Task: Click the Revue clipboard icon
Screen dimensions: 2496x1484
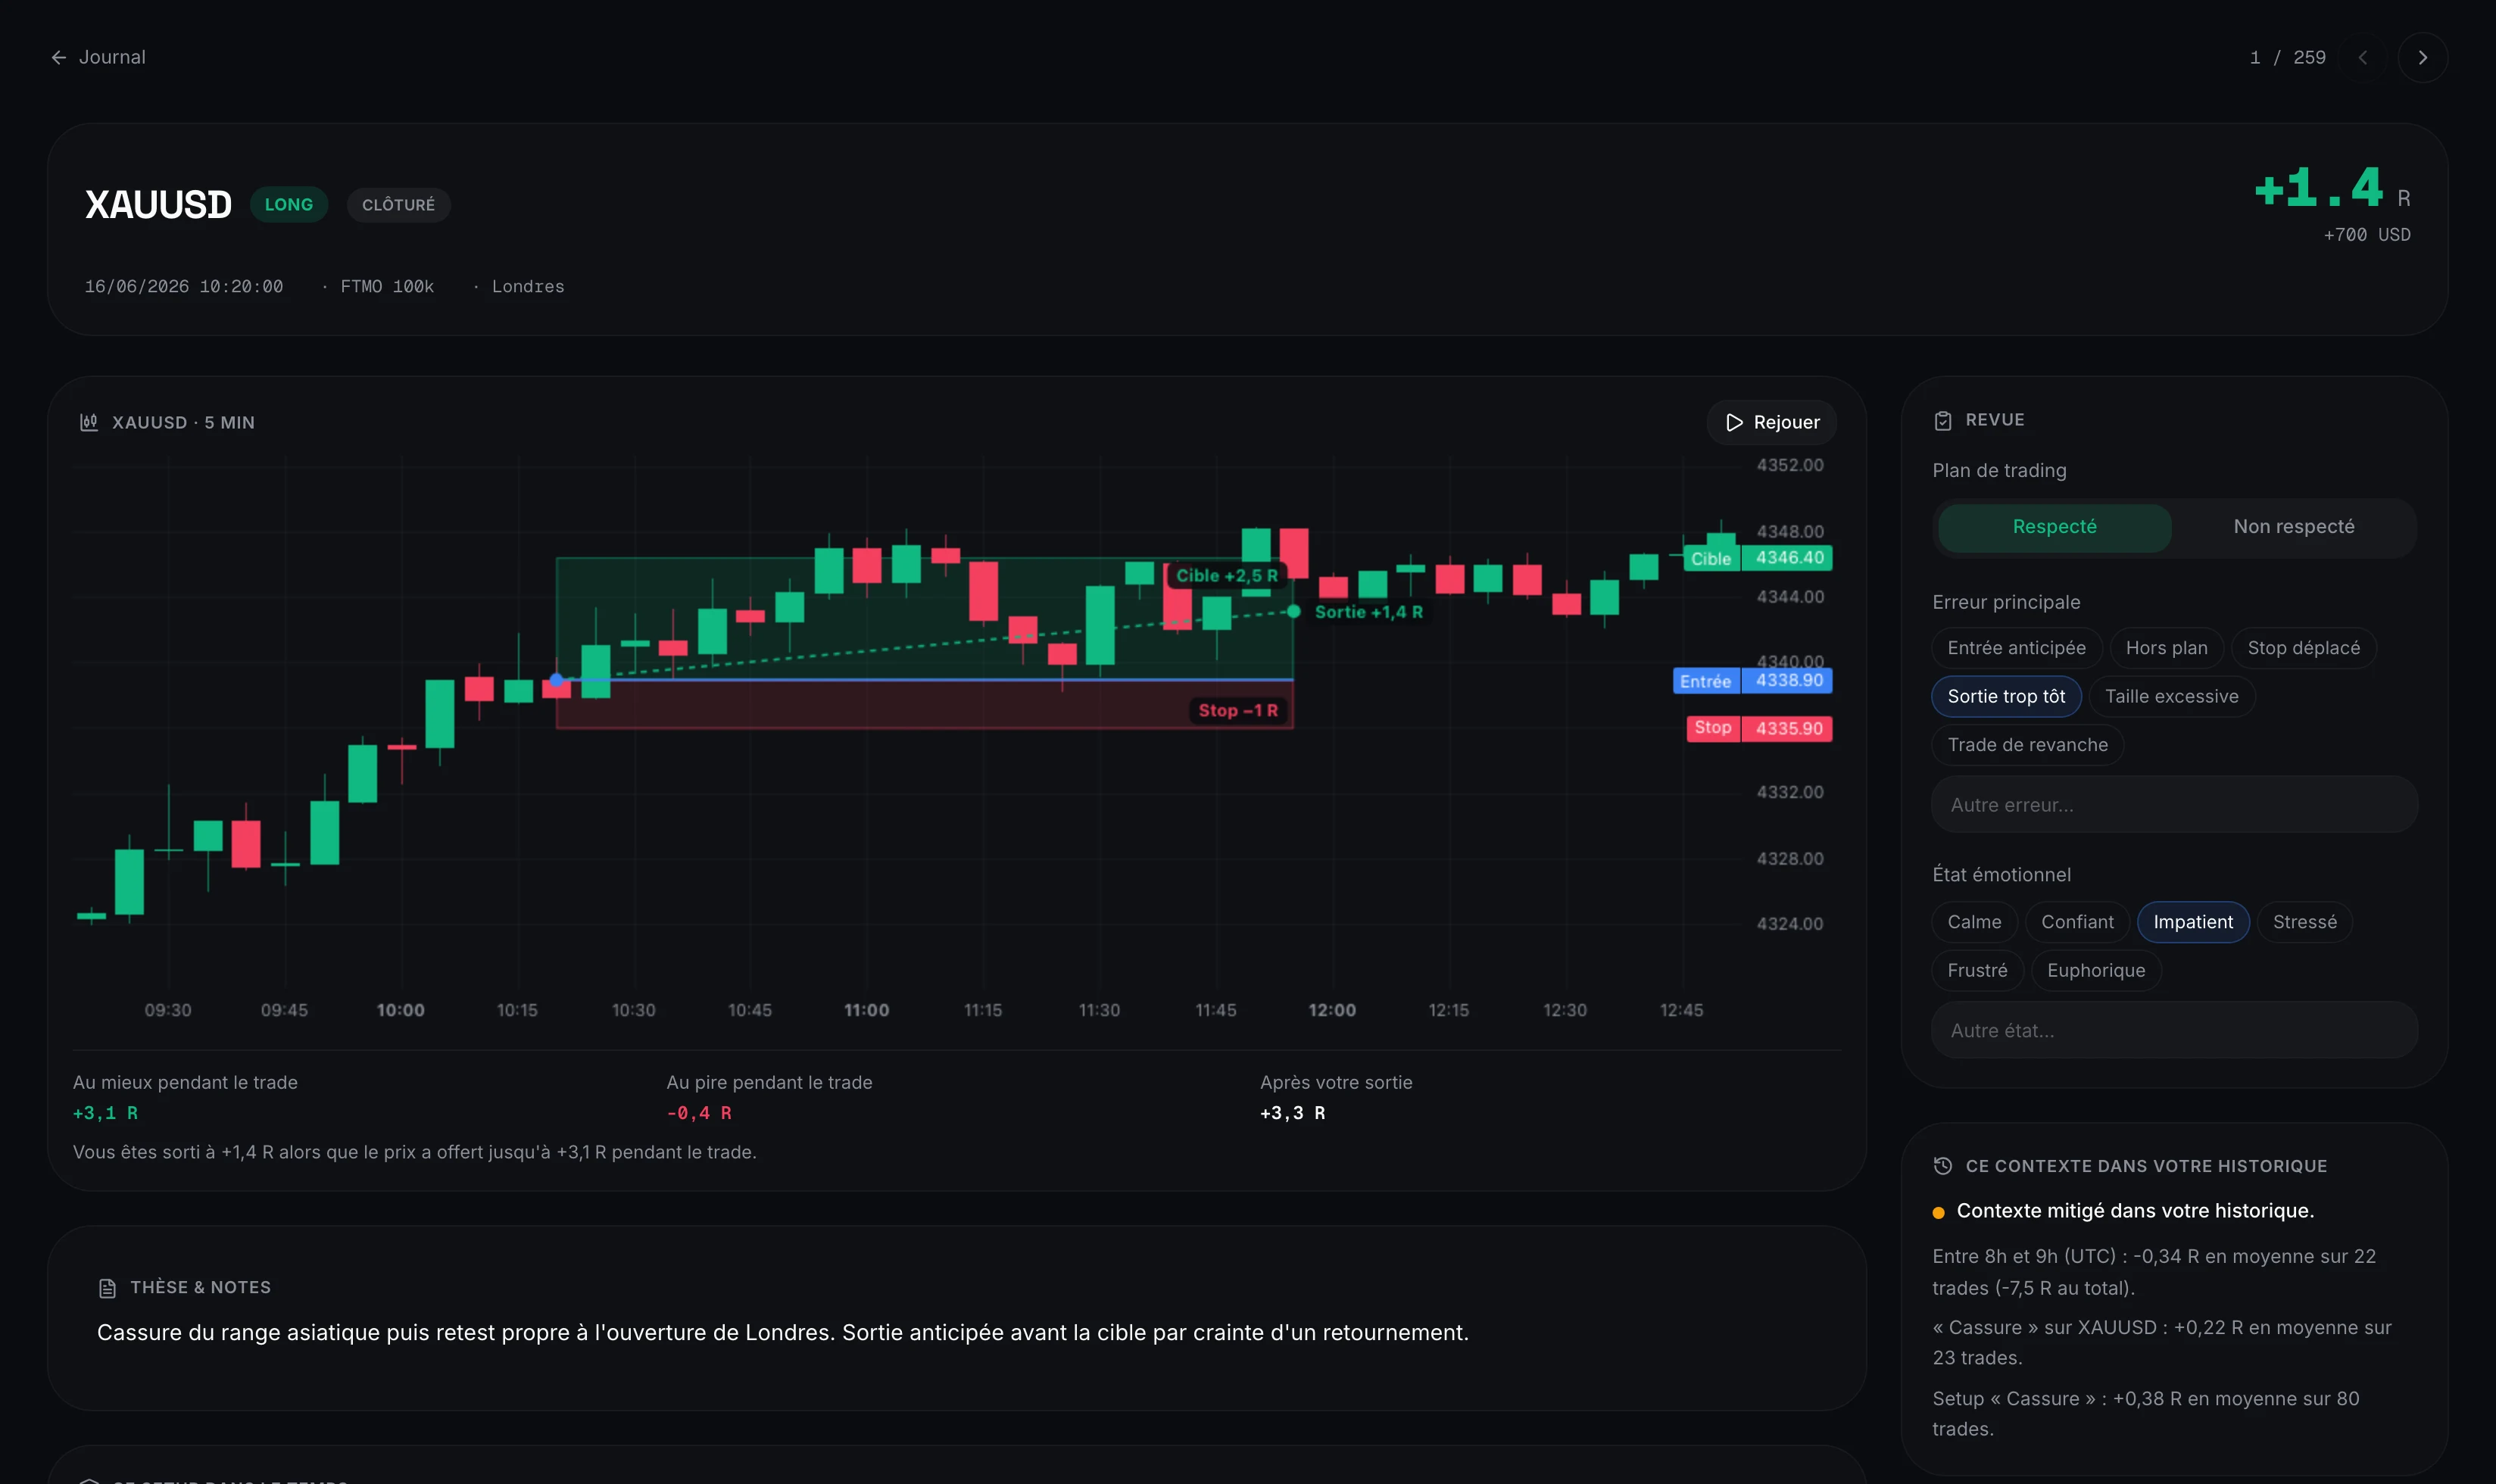Action: (x=1942, y=420)
